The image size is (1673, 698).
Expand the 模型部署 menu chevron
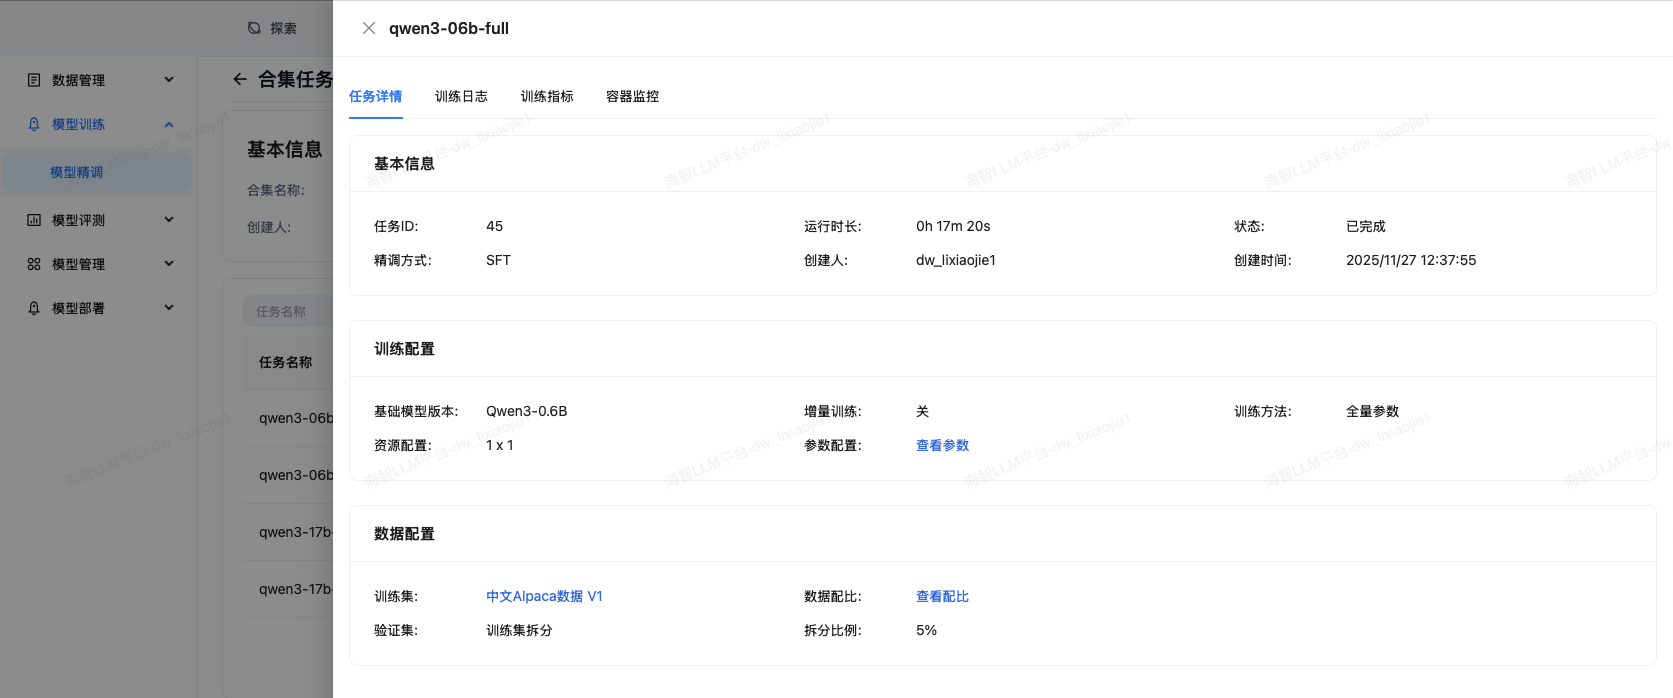pyautogui.click(x=169, y=308)
